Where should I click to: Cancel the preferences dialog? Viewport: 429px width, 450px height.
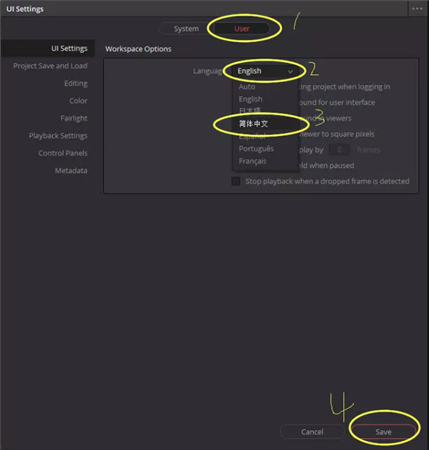click(312, 432)
